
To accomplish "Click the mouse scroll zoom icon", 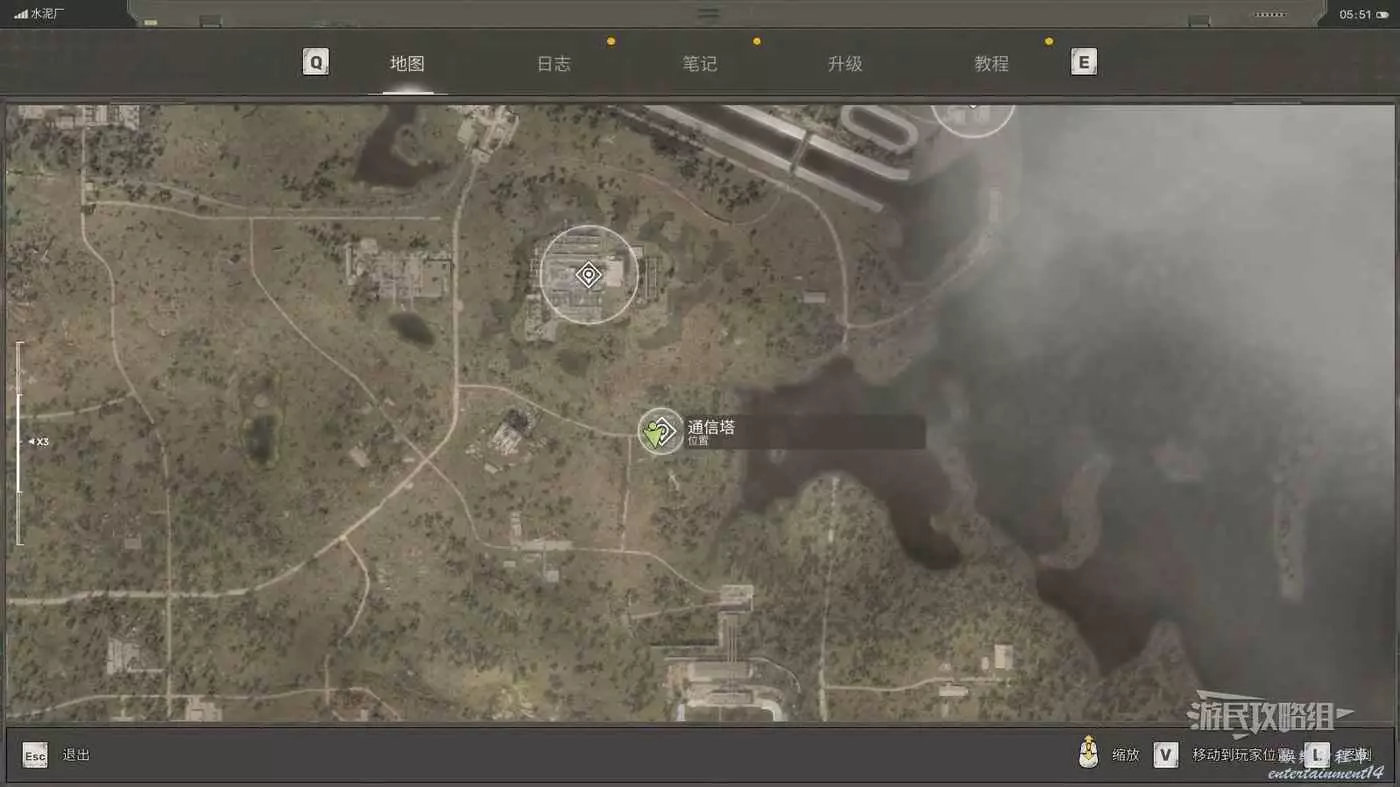I will point(1089,753).
